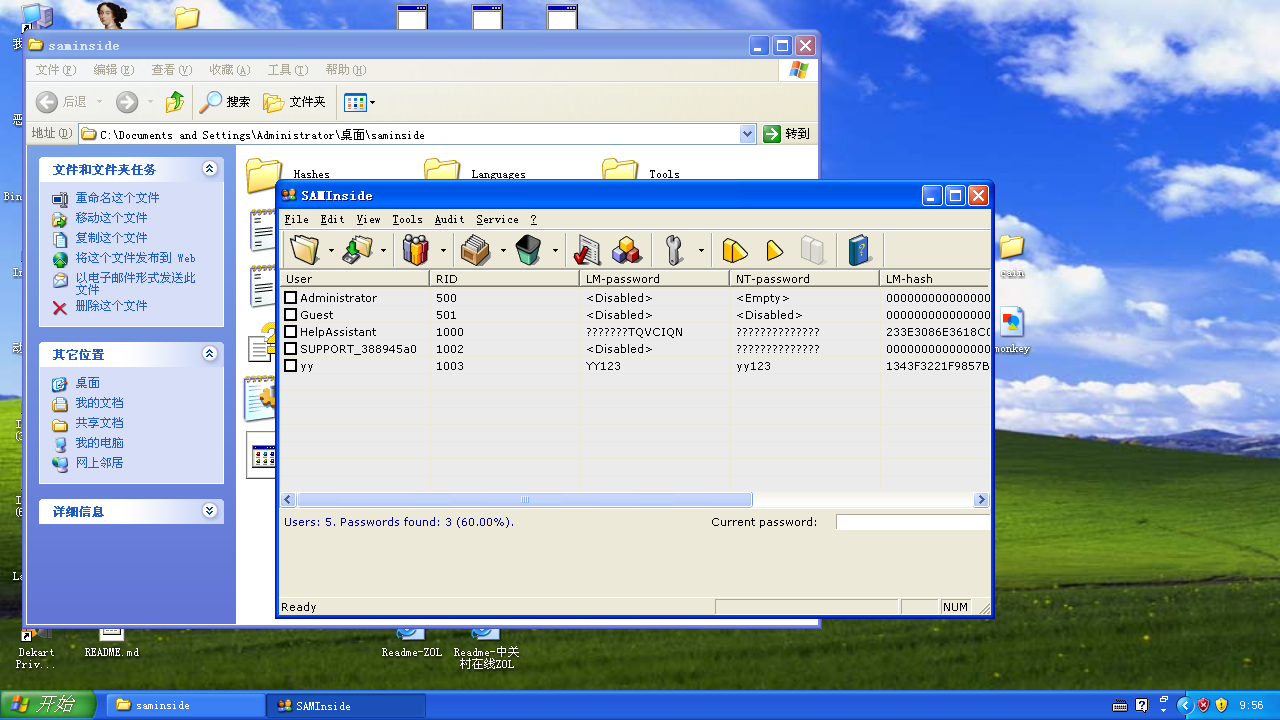Click the greyed-out gray blocks toolbar icon

[x=814, y=250]
